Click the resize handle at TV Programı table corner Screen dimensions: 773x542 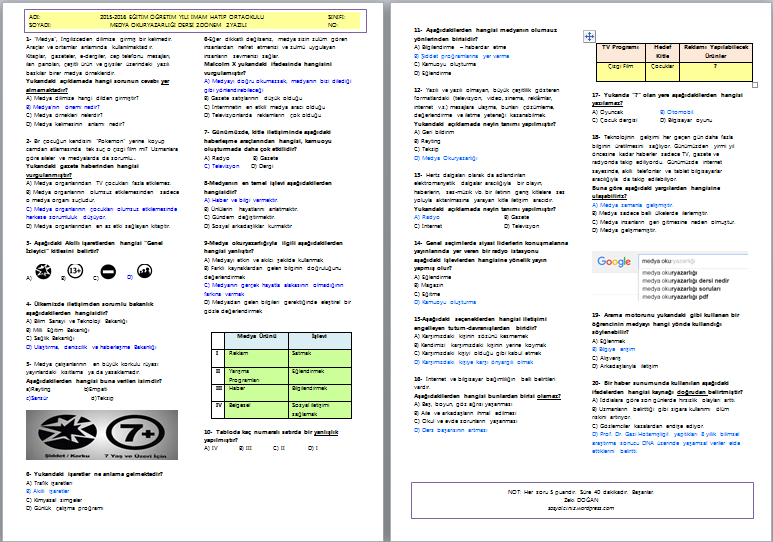point(757,84)
